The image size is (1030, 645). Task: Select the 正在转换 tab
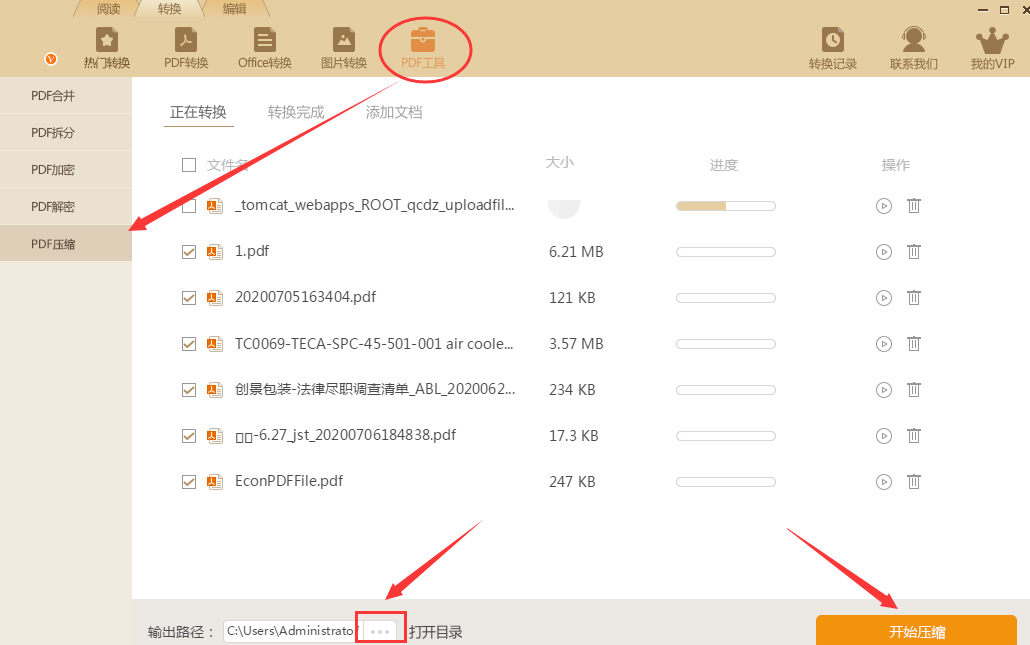click(x=198, y=112)
